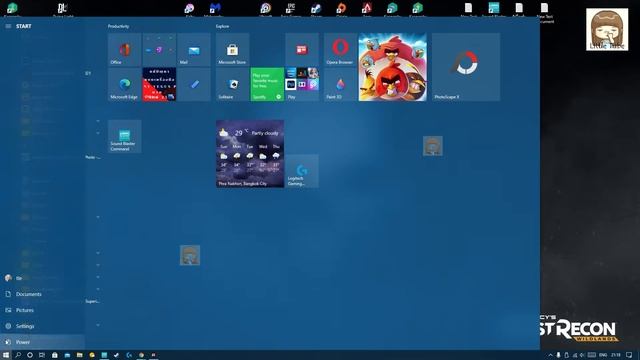Open the user account button in Start rail

click(x=42, y=278)
